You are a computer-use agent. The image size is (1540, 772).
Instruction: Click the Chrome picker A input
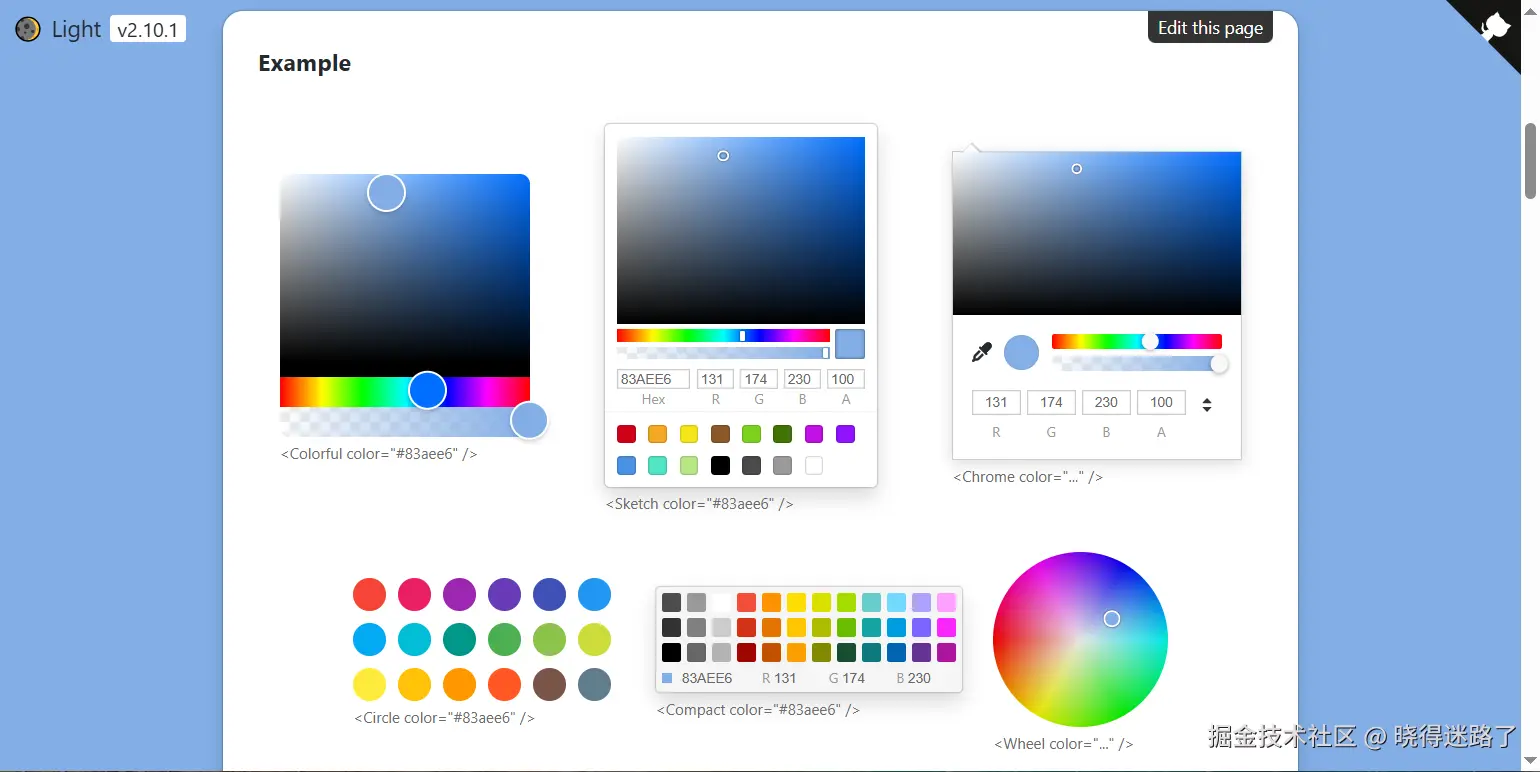[x=1161, y=402]
